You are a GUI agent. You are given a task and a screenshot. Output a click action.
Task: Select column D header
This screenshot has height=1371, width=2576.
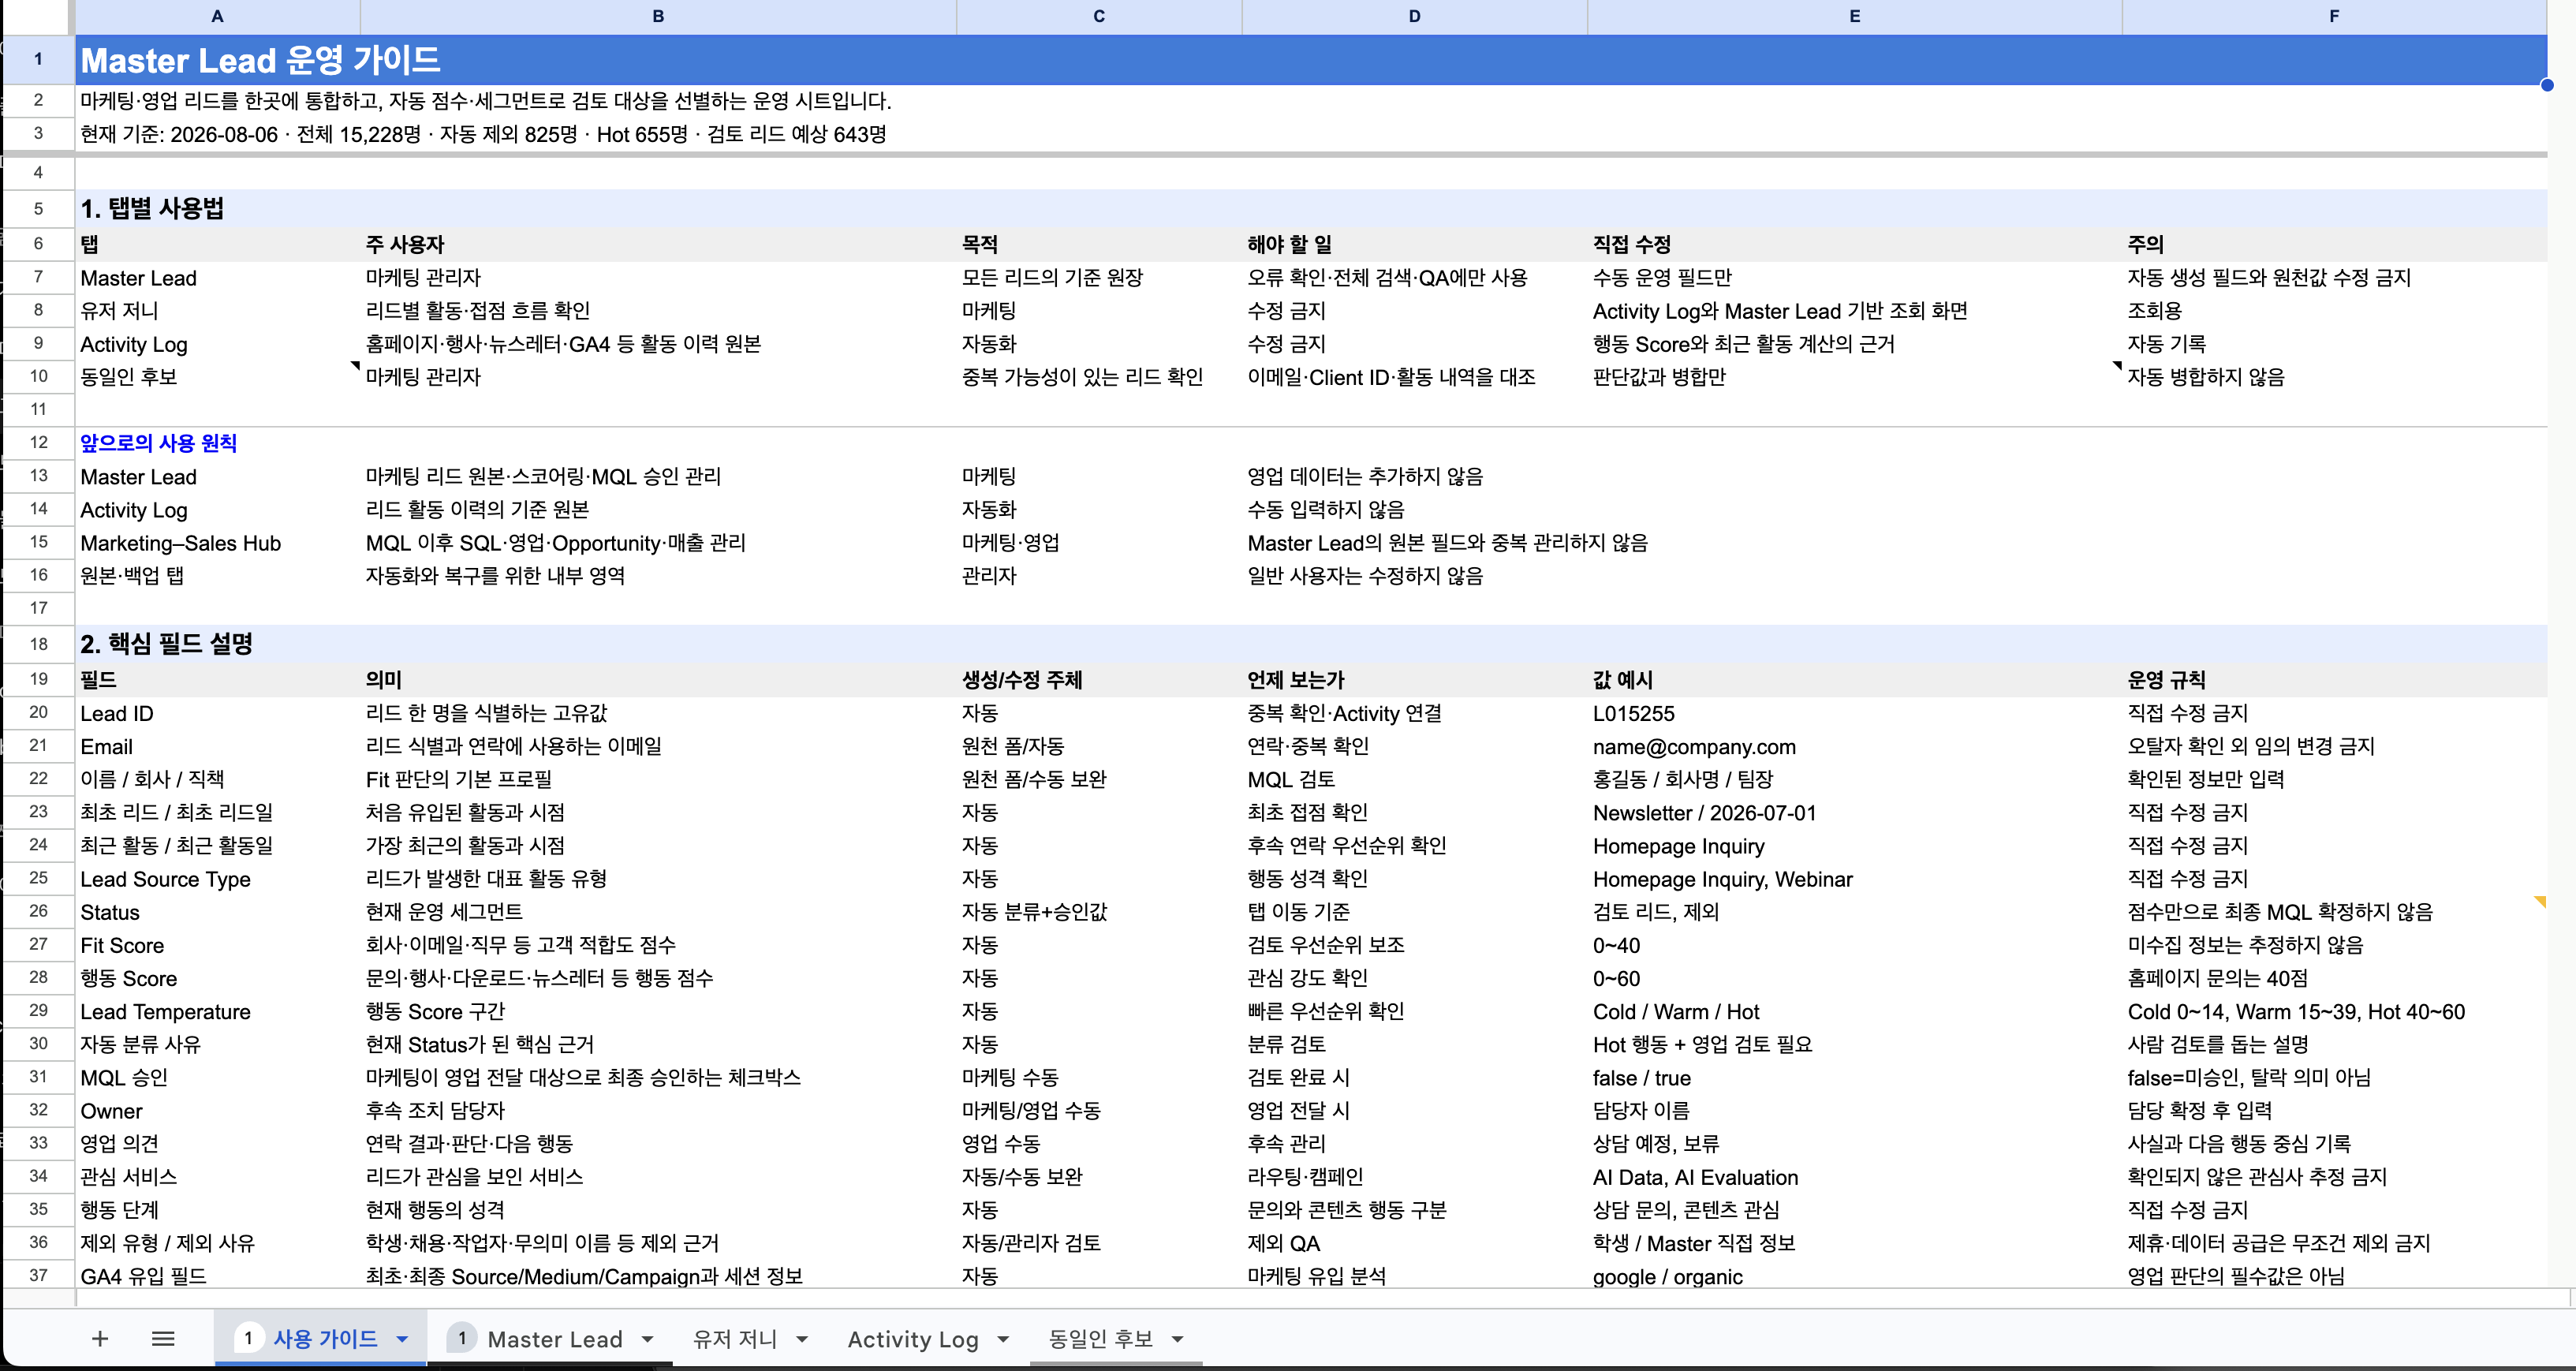1414,16
